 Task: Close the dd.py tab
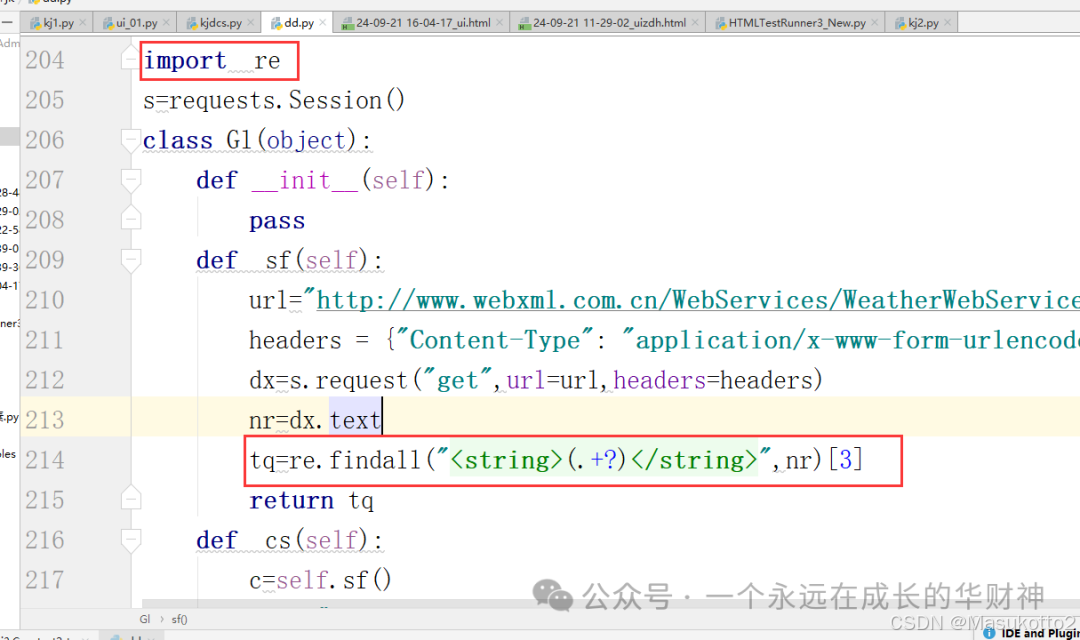click(x=322, y=23)
